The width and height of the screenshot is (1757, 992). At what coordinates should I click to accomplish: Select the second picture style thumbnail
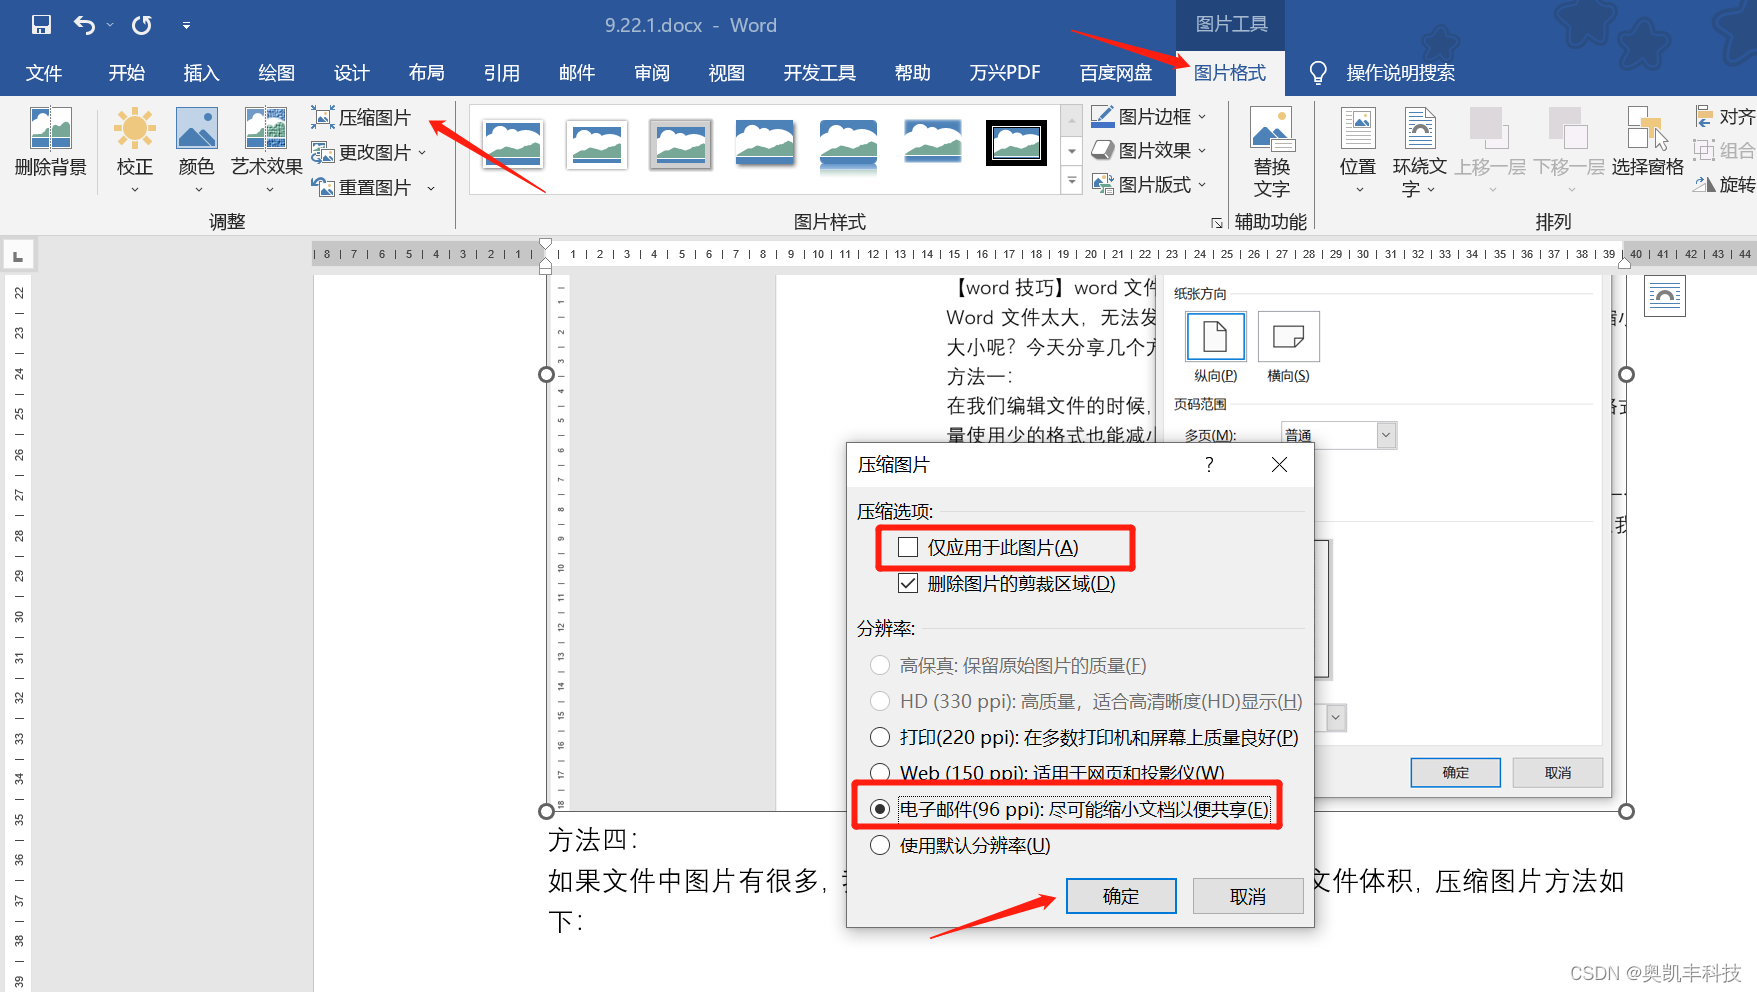coord(597,144)
